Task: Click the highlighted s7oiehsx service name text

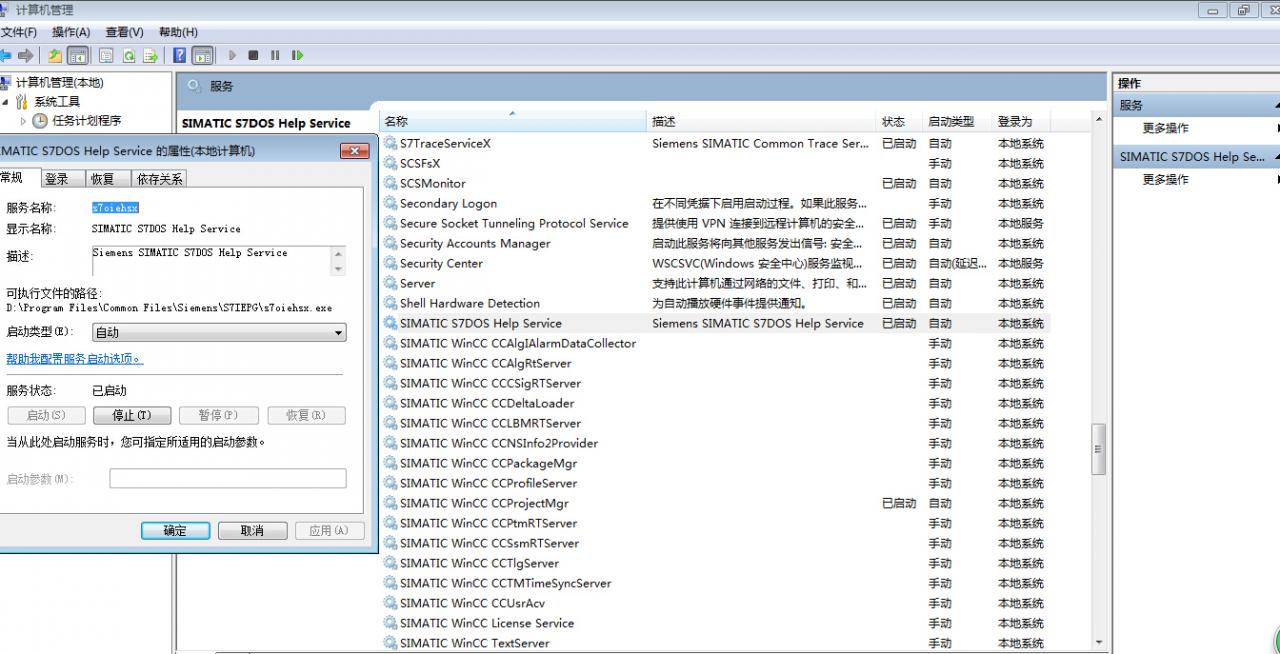Action: 115,208
